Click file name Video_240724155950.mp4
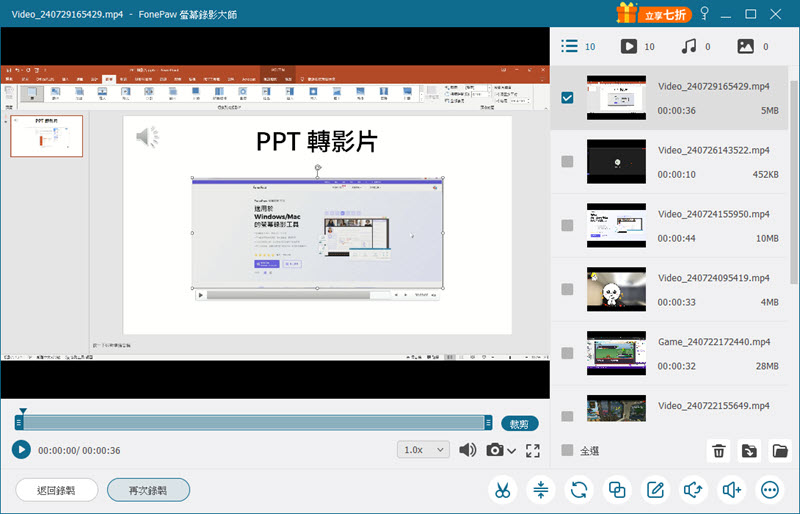 point(713,214)
